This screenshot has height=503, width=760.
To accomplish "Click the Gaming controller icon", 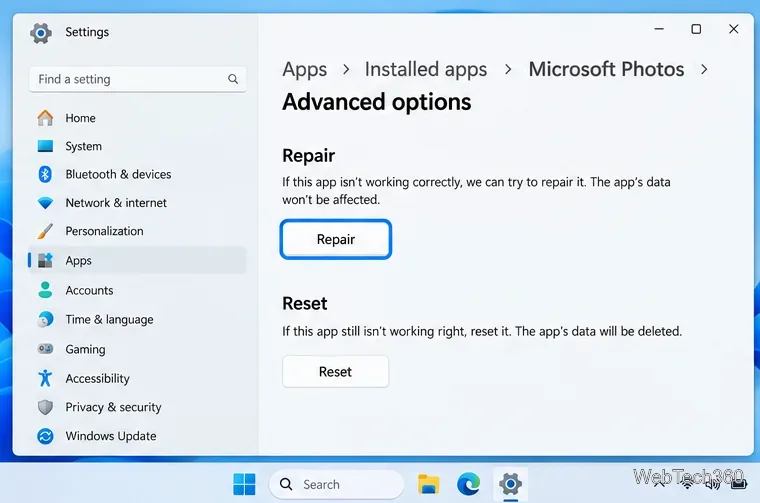I will coord(45,349).
